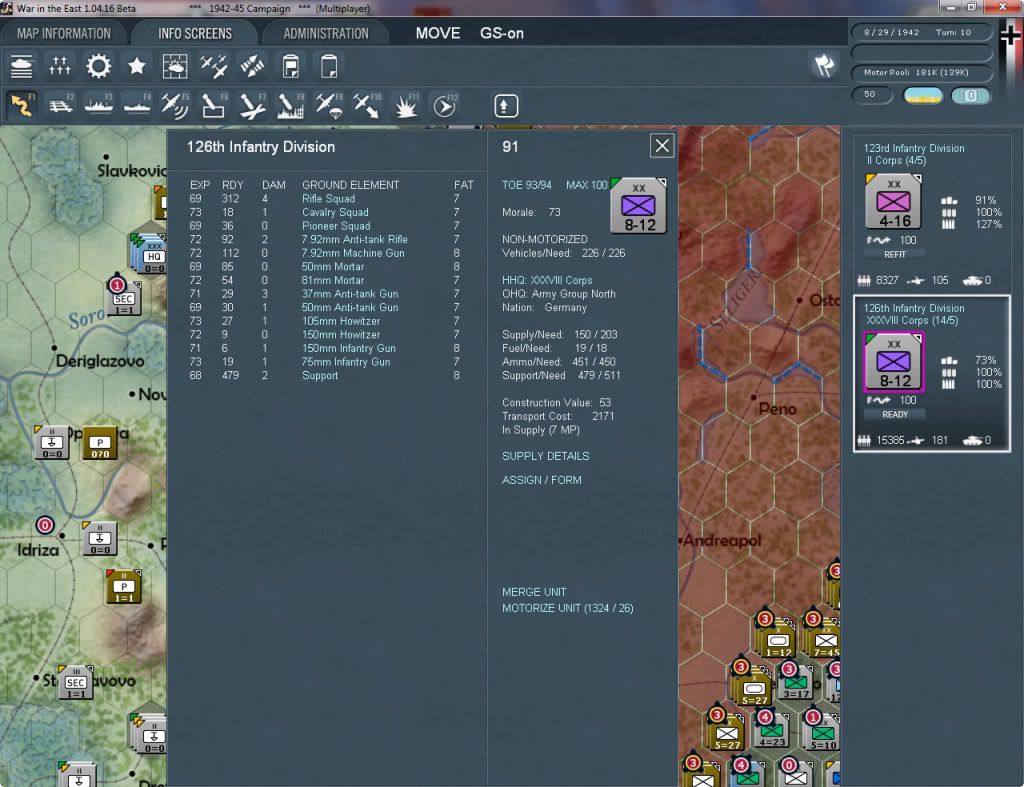Image resolution: width=1024 pixels, height=787 pixels.
Task: Click the blue-yellow weather indicator pill
Action: coord(923,95)
